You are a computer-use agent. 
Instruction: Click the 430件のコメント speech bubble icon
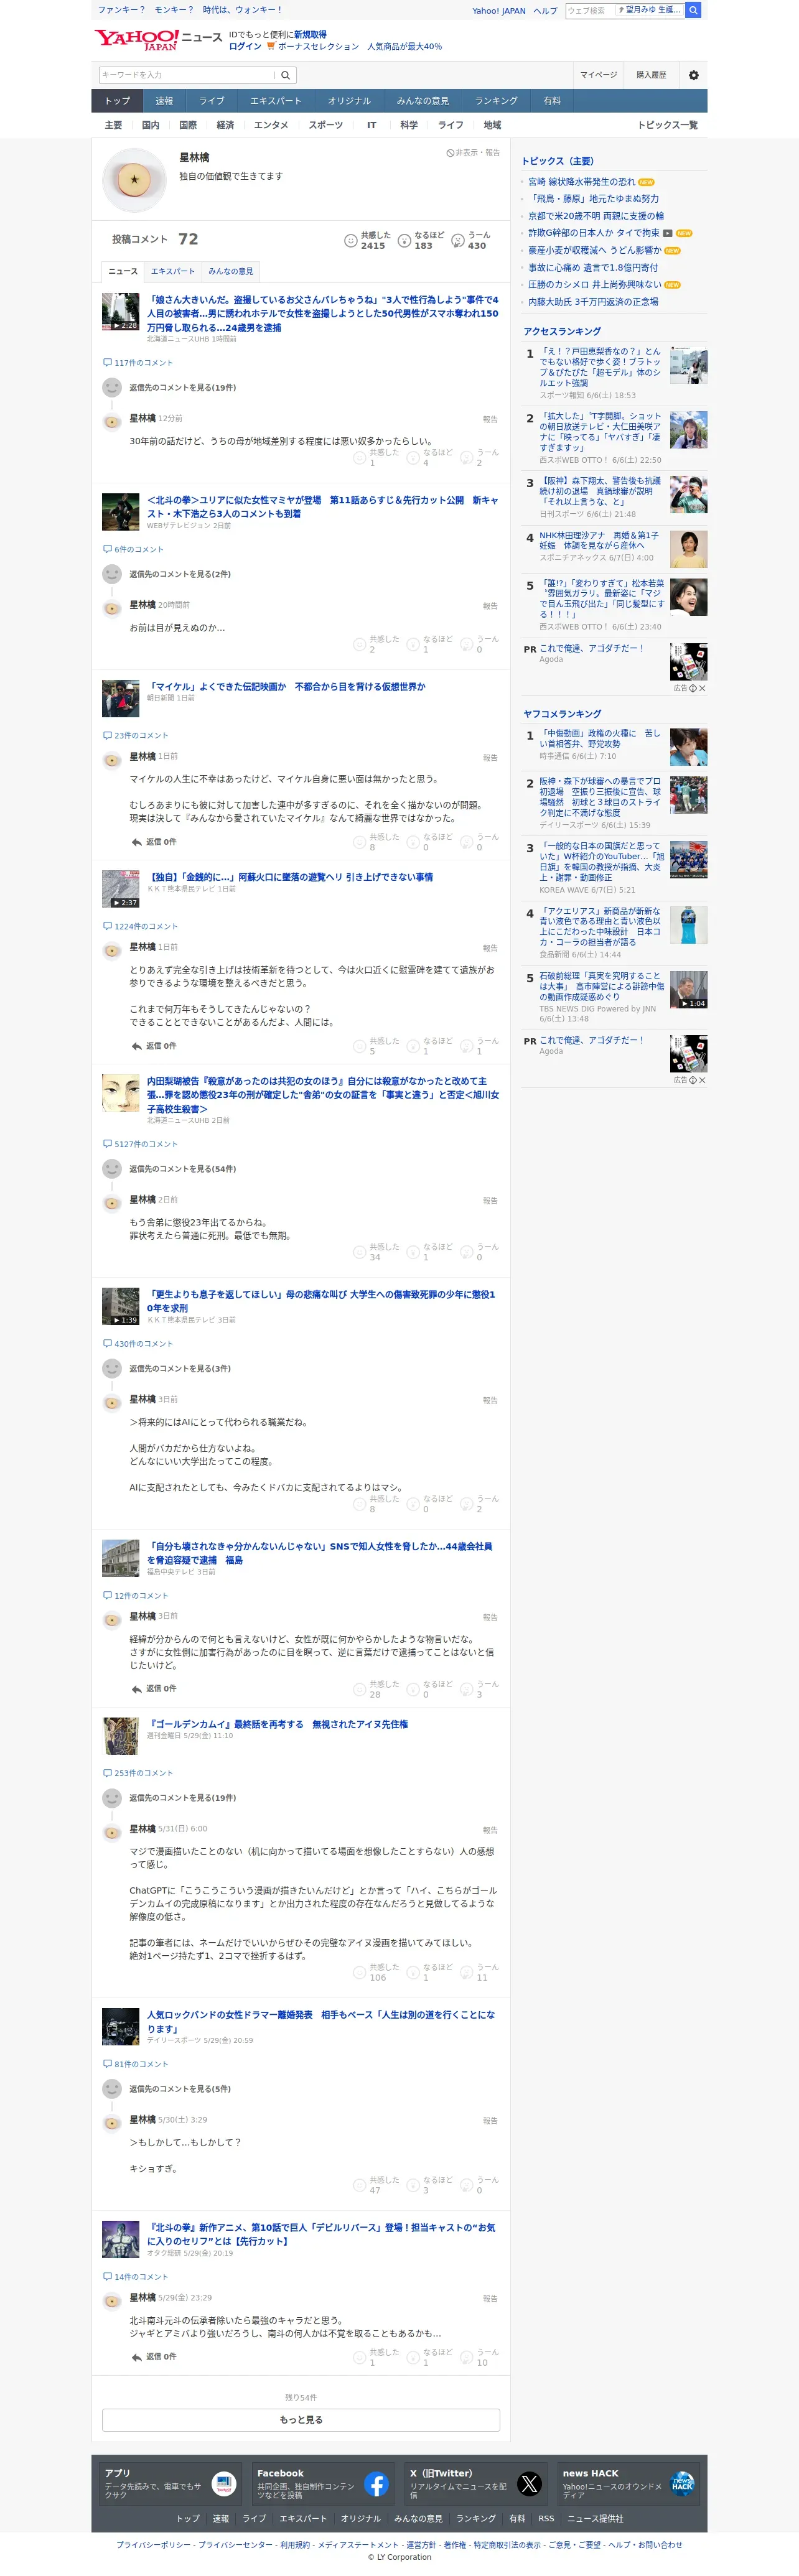pyautogui.click(x=107, y=1344)
